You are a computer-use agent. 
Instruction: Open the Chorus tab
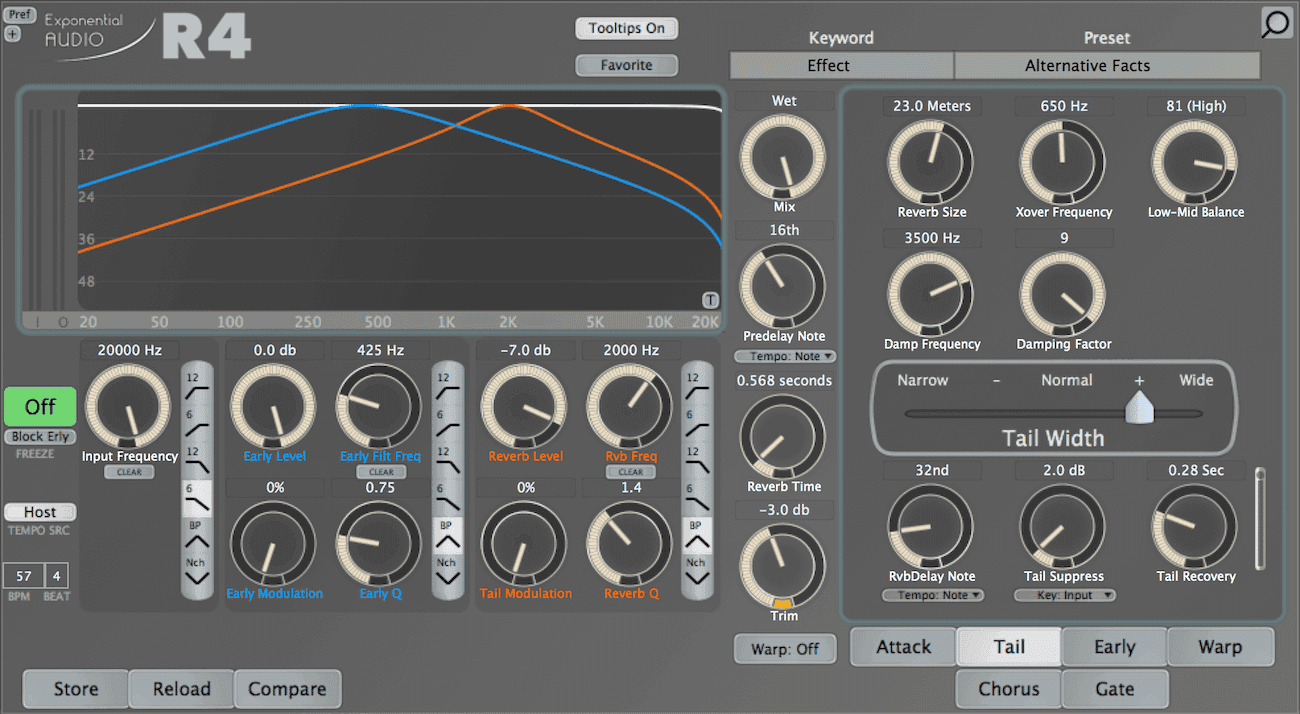tap(1009, 689)
